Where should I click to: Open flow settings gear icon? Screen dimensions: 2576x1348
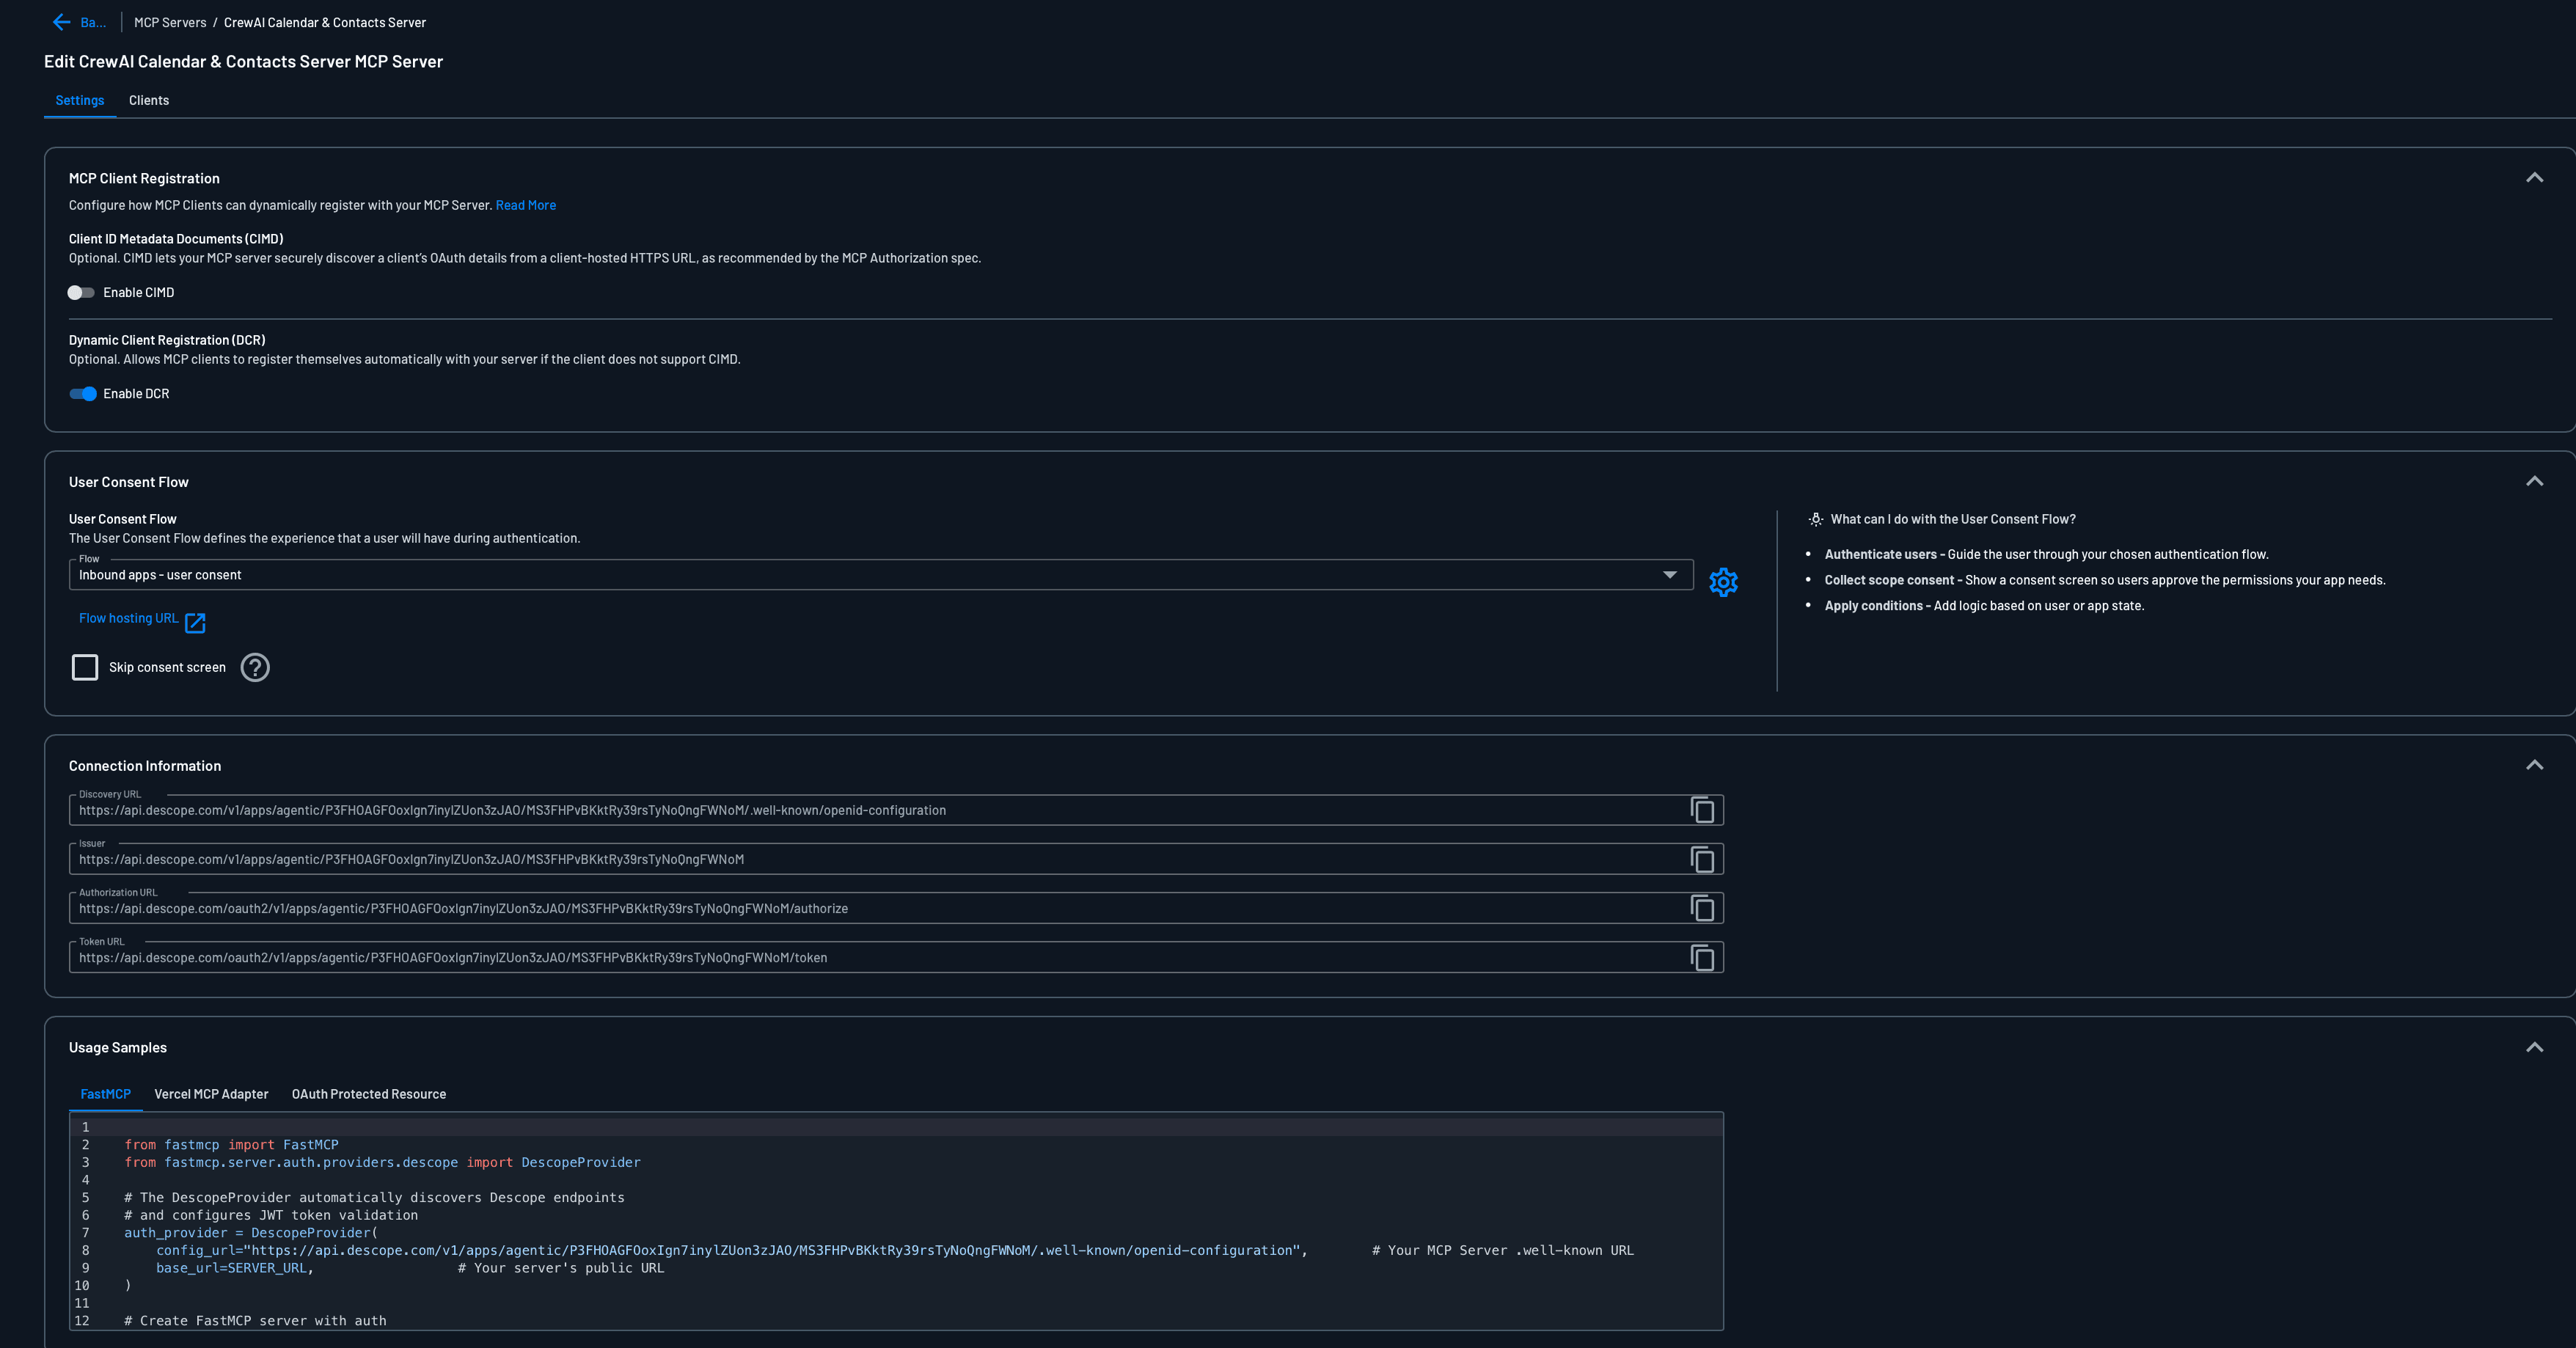click(1723, 582)
